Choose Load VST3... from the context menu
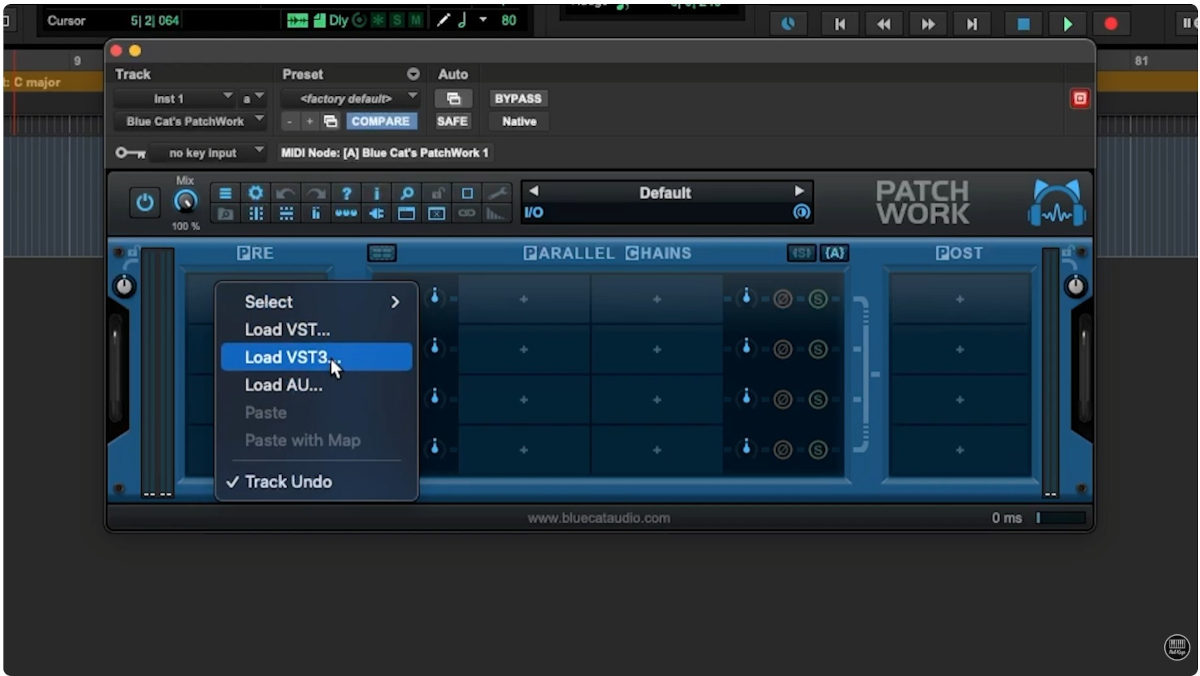The width and height of the screenshot is (1200, 676). (x=293, y=357)
